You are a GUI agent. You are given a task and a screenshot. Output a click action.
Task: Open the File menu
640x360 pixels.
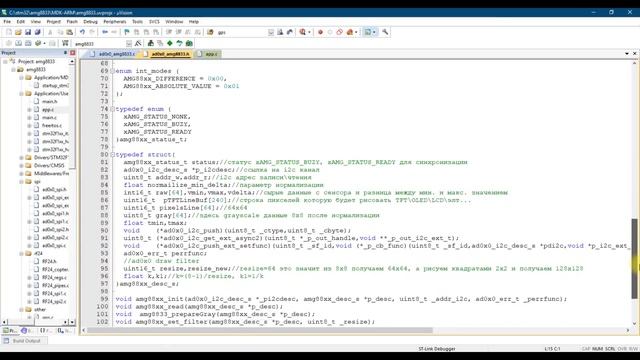point(7,22)
